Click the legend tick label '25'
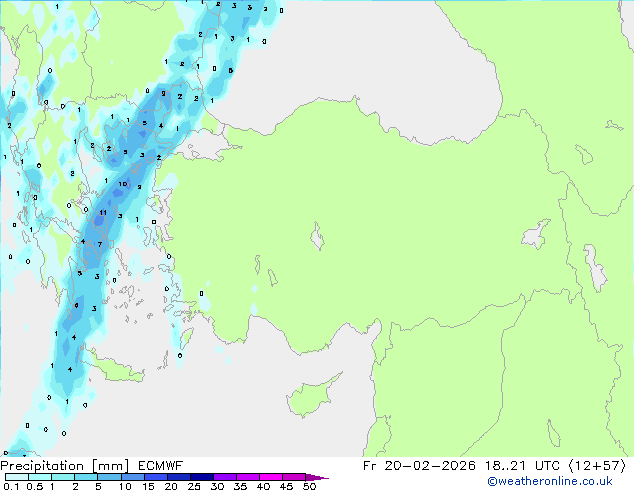This screenshot has width=634, height=490. click(194, 486)
